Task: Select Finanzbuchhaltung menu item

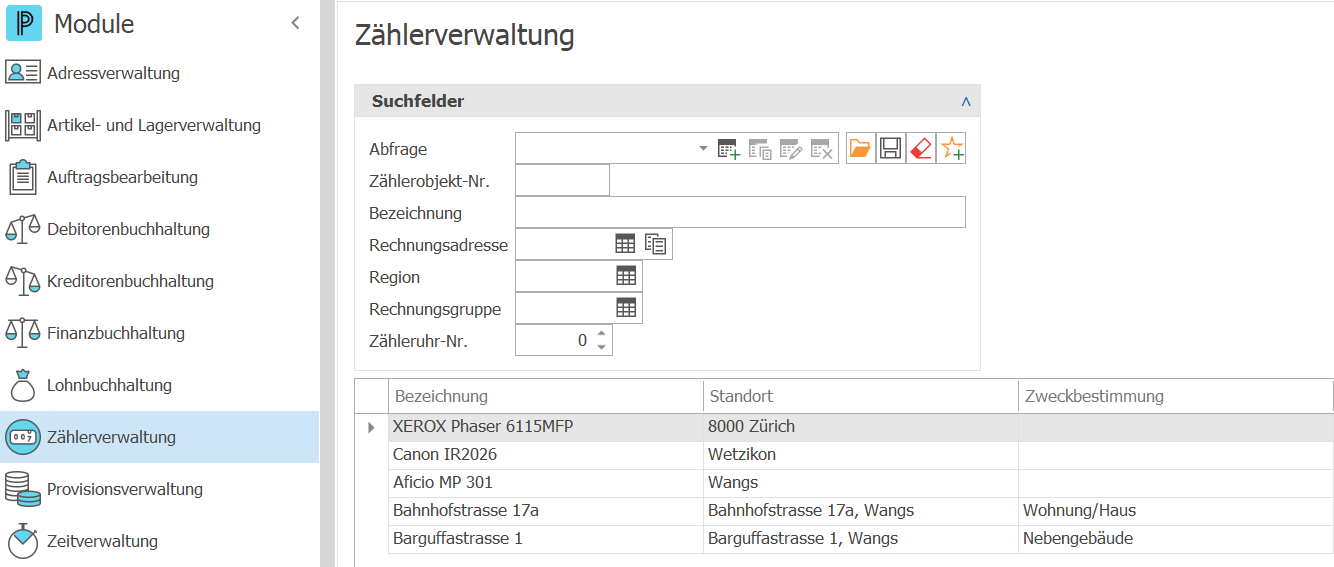Action: [x=160, y=333]
